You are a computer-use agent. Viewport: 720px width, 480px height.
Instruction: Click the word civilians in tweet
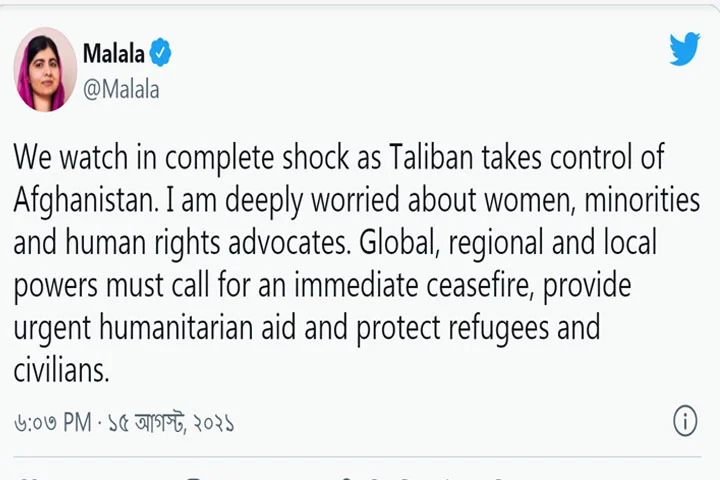pyautogui.click(x=60, y=371)
